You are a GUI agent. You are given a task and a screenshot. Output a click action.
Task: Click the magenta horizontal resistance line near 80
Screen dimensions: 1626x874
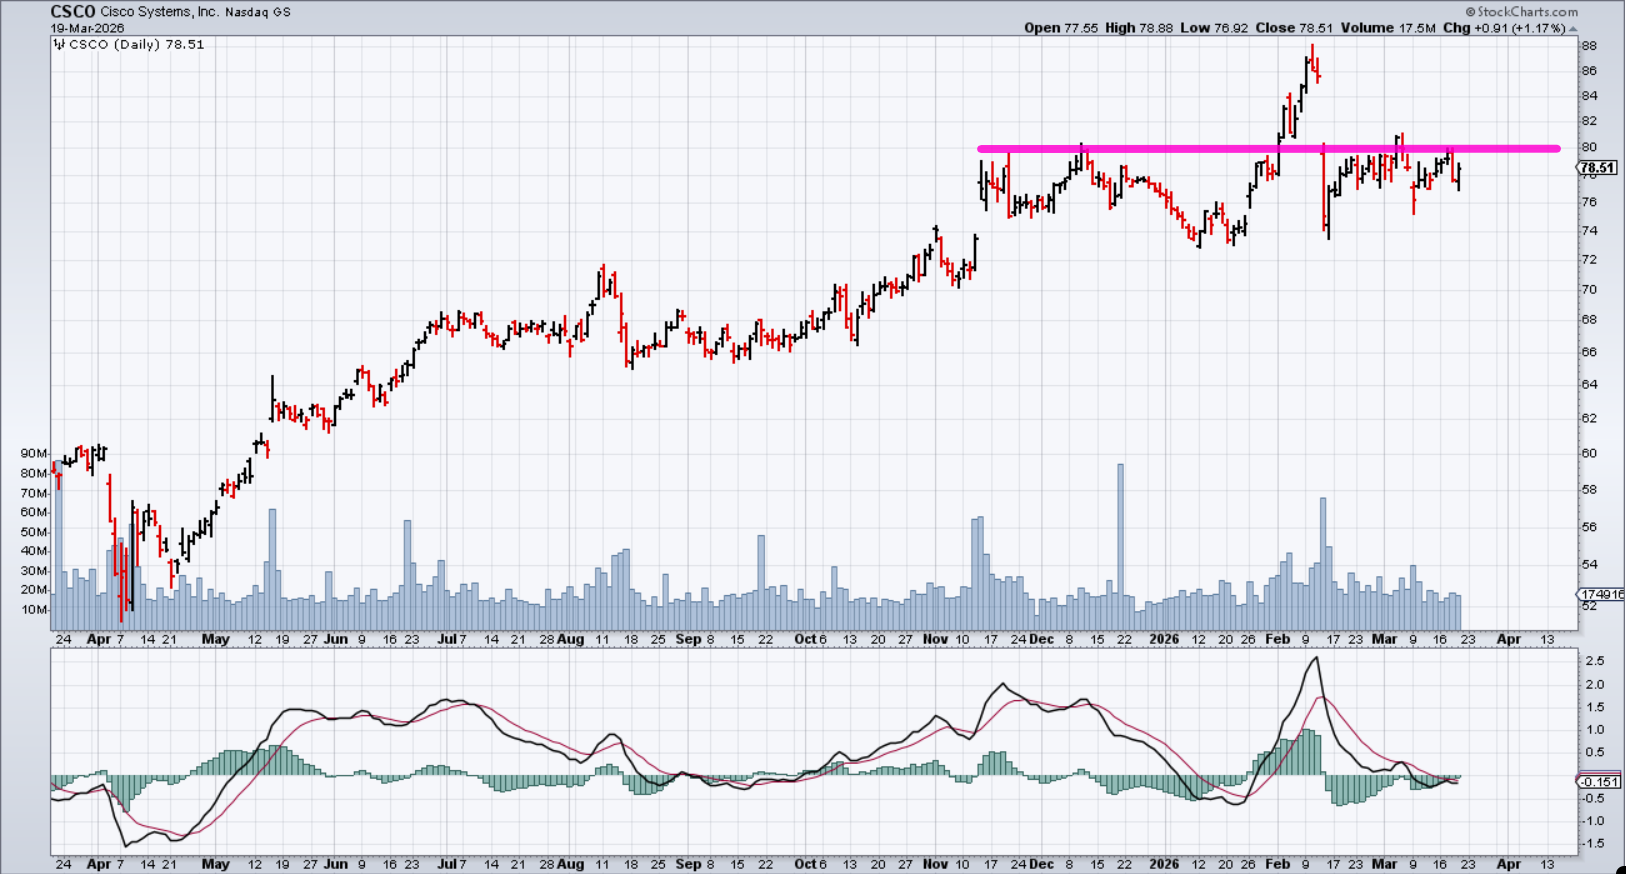click(1268, 149)
